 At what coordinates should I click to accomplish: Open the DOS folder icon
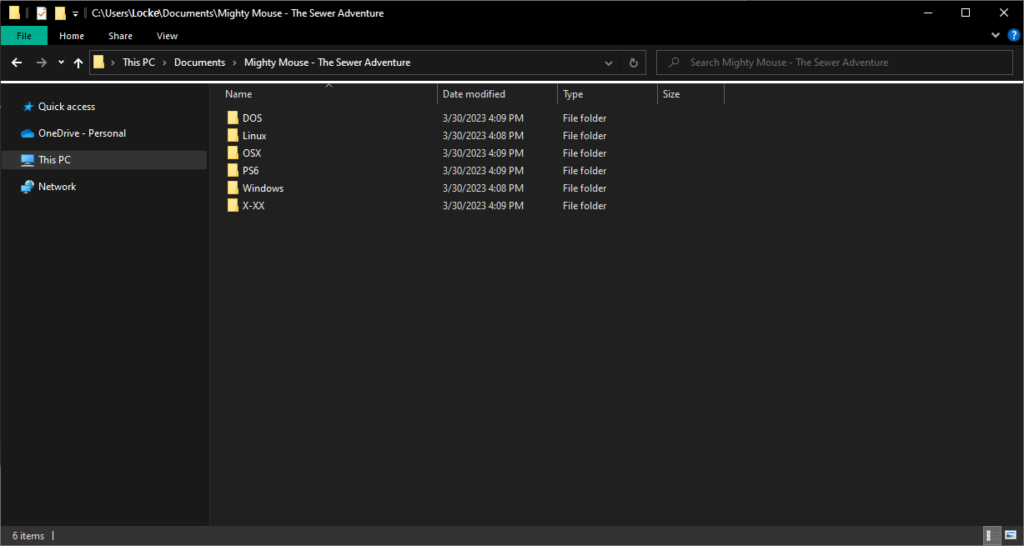point(232,118)
